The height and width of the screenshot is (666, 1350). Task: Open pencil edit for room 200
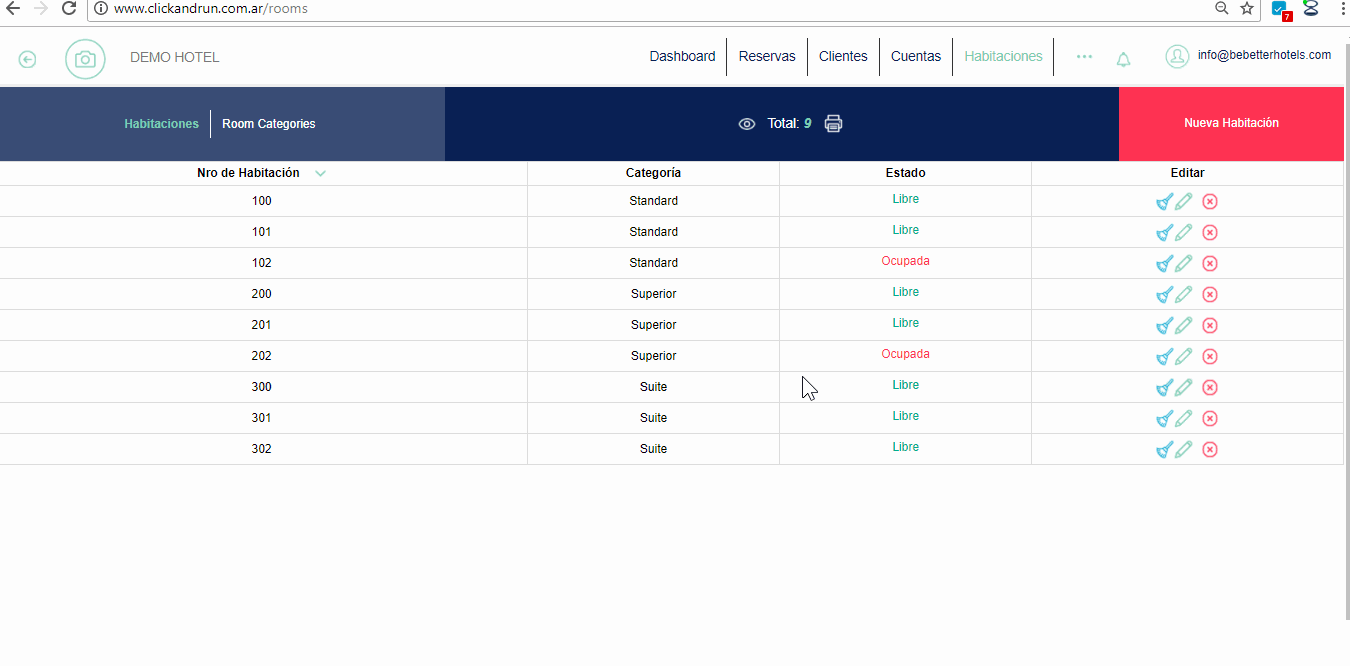1184,295
